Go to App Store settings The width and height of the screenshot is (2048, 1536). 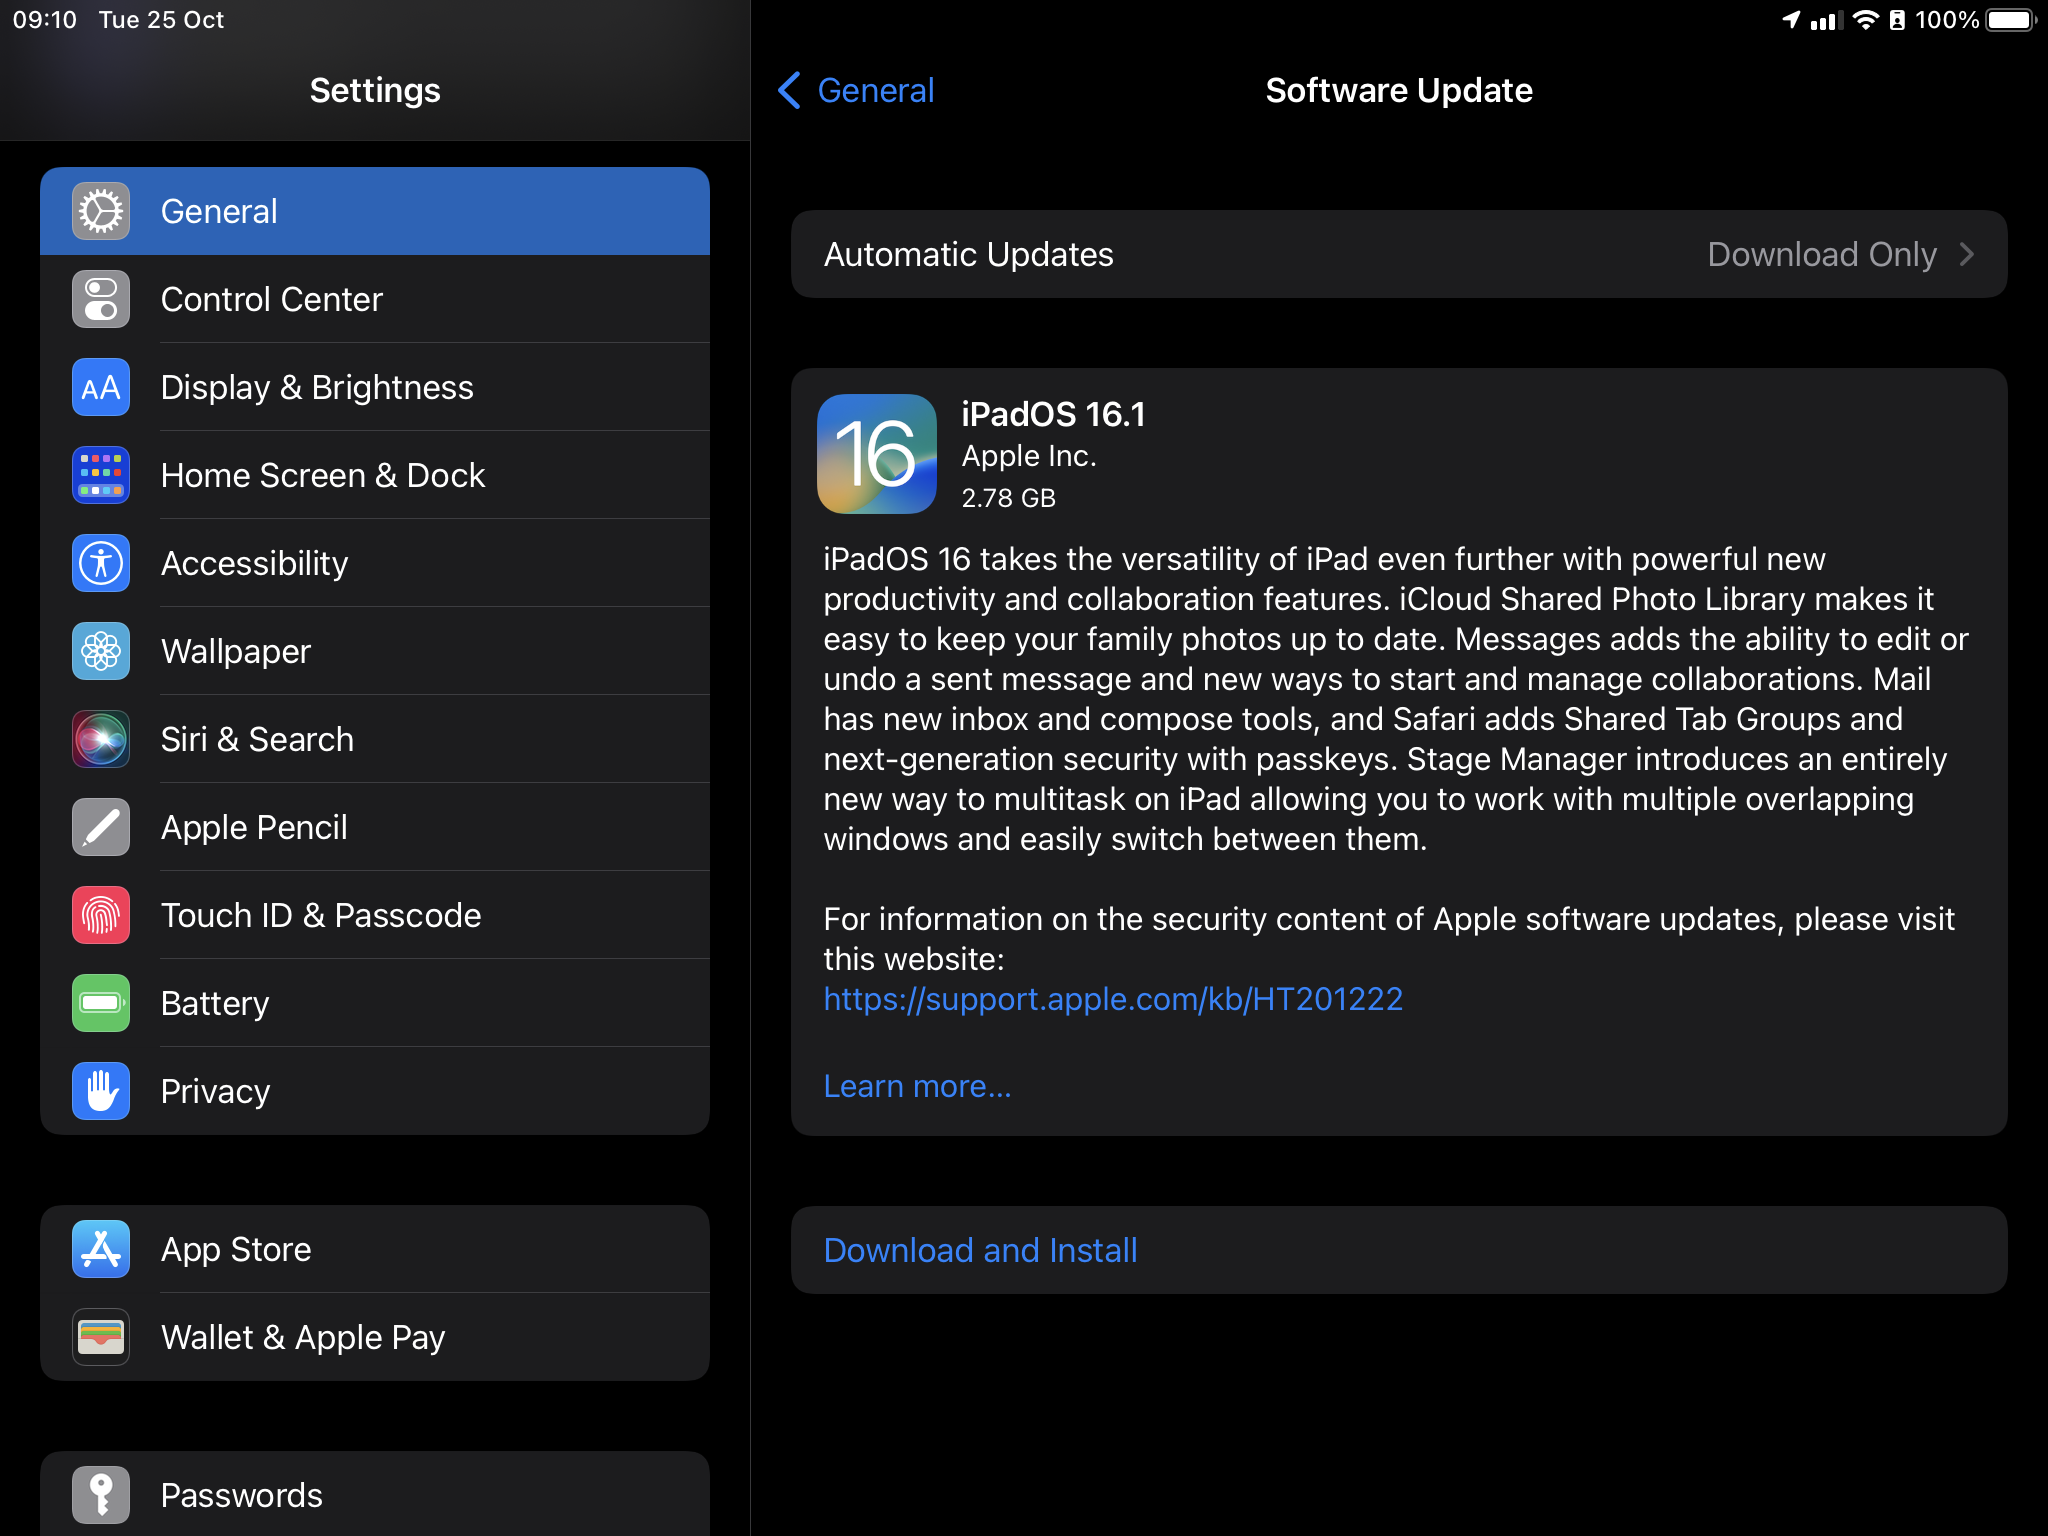pos(375,1249)
